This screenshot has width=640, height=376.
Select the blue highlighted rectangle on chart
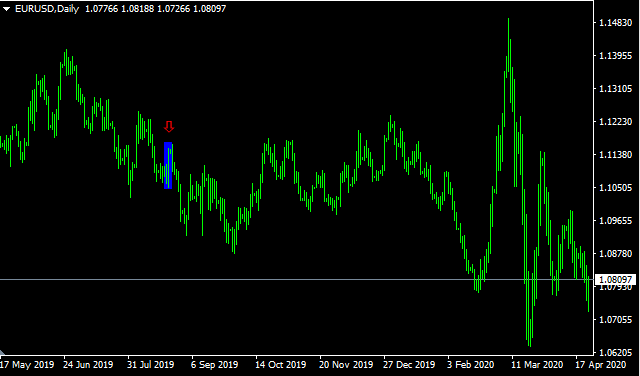point(168,165)
